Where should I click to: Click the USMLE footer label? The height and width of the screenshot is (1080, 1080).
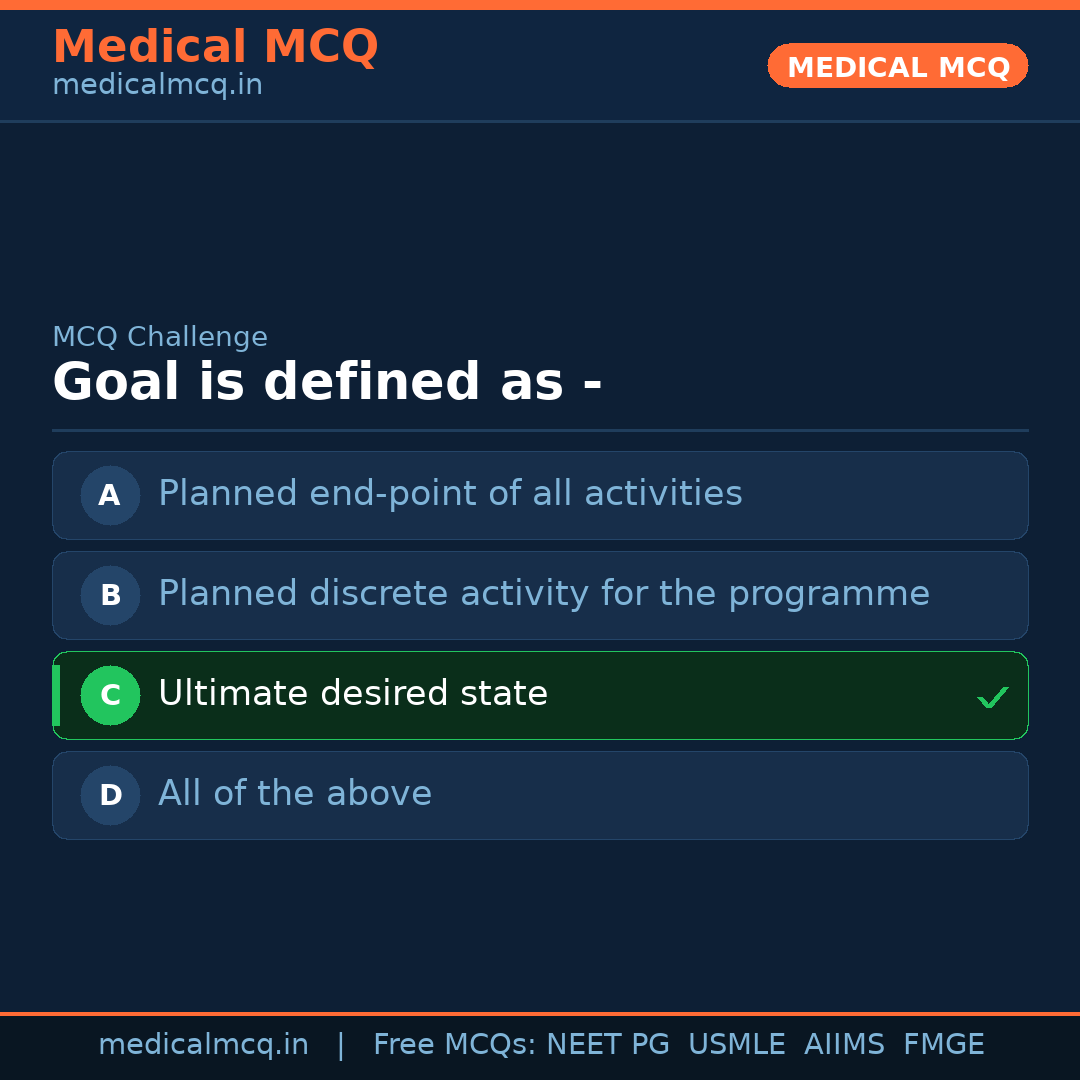(737, 1044)
